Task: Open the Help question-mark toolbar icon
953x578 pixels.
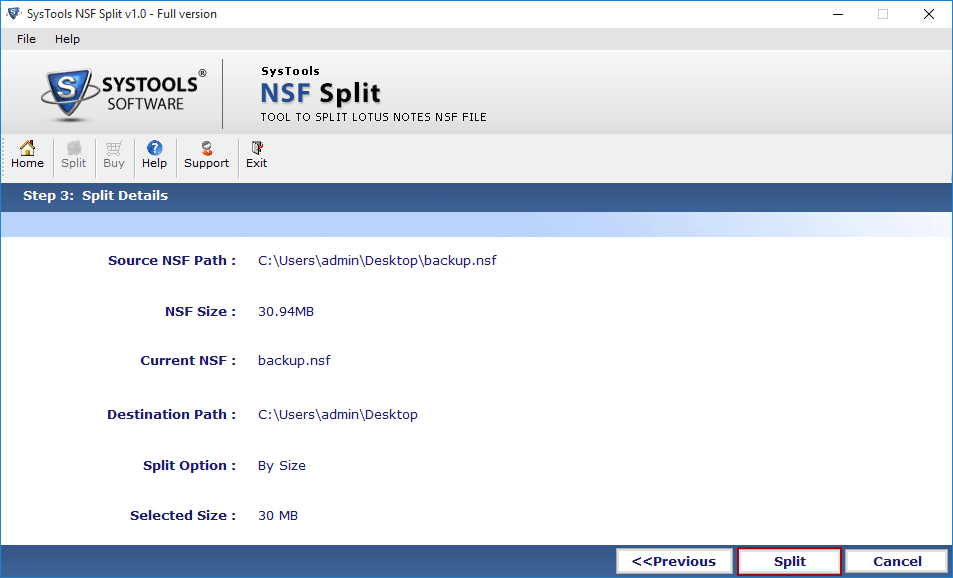Action: [154, 155]
